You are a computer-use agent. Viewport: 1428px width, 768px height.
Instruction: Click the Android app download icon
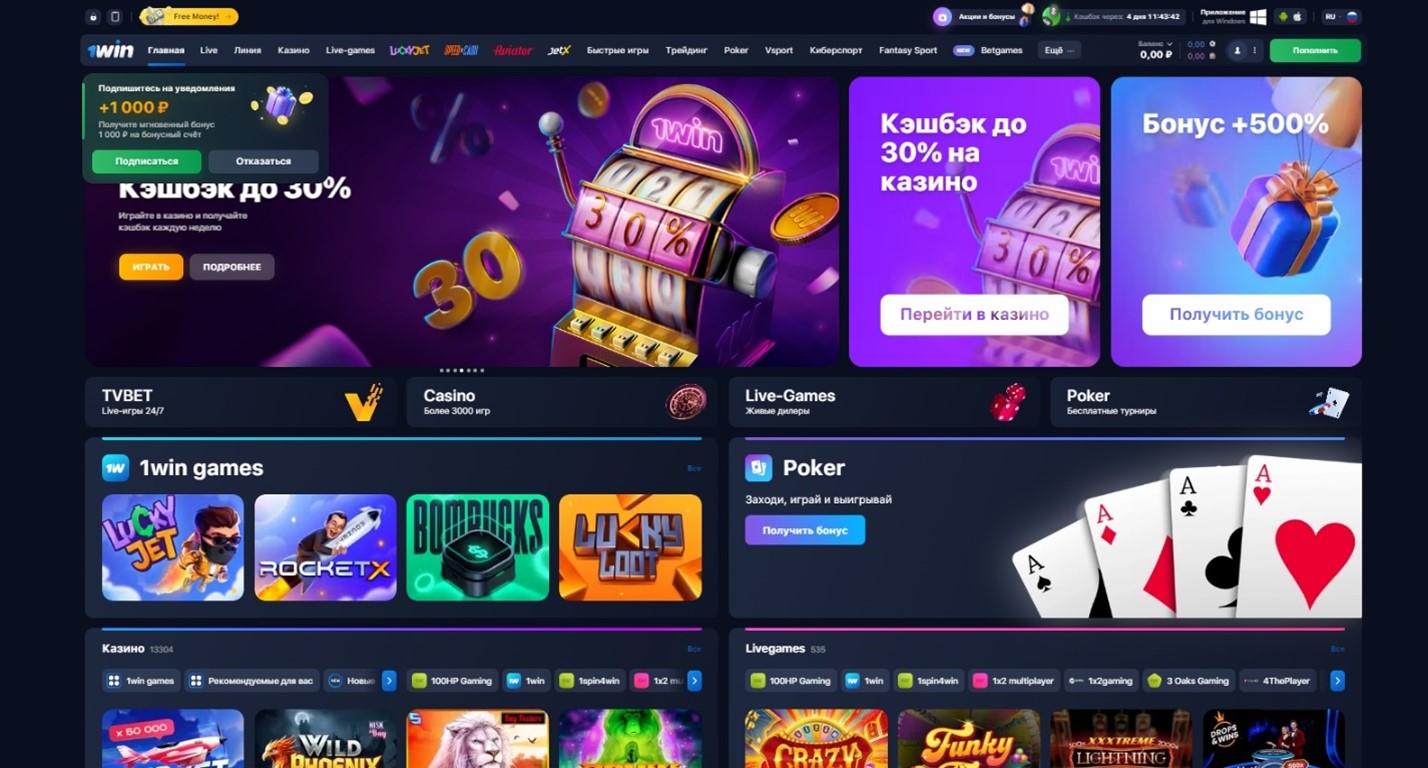point(1282,17)
